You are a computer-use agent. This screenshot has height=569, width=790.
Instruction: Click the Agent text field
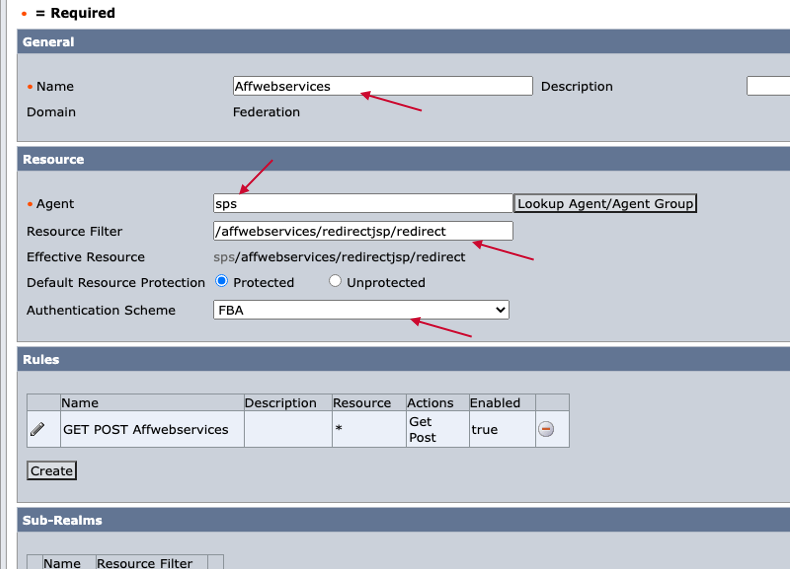coord(363,204)
